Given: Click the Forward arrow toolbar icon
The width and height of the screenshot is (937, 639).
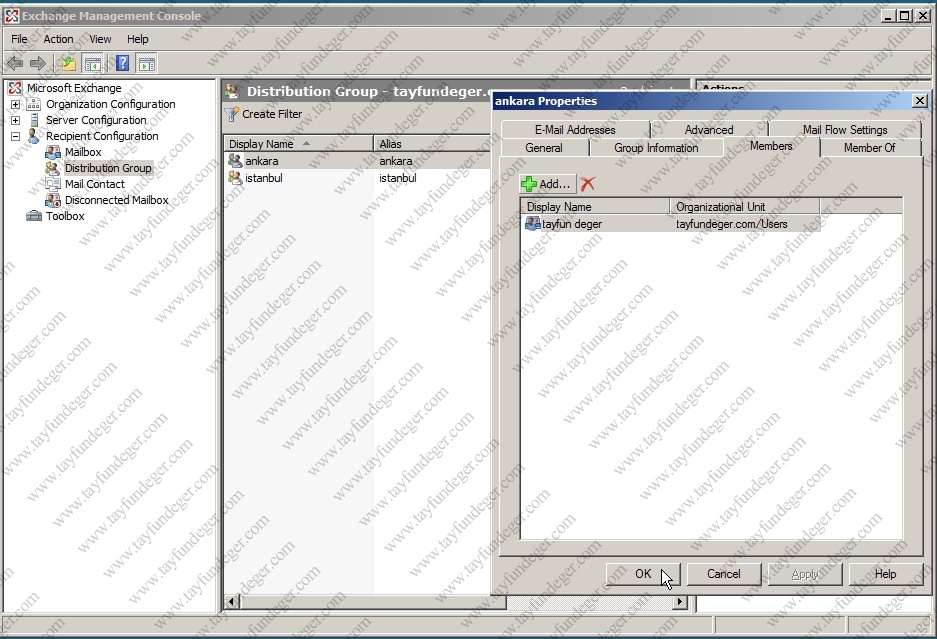Looking at the screenshot, I should (x=38, y=63).
